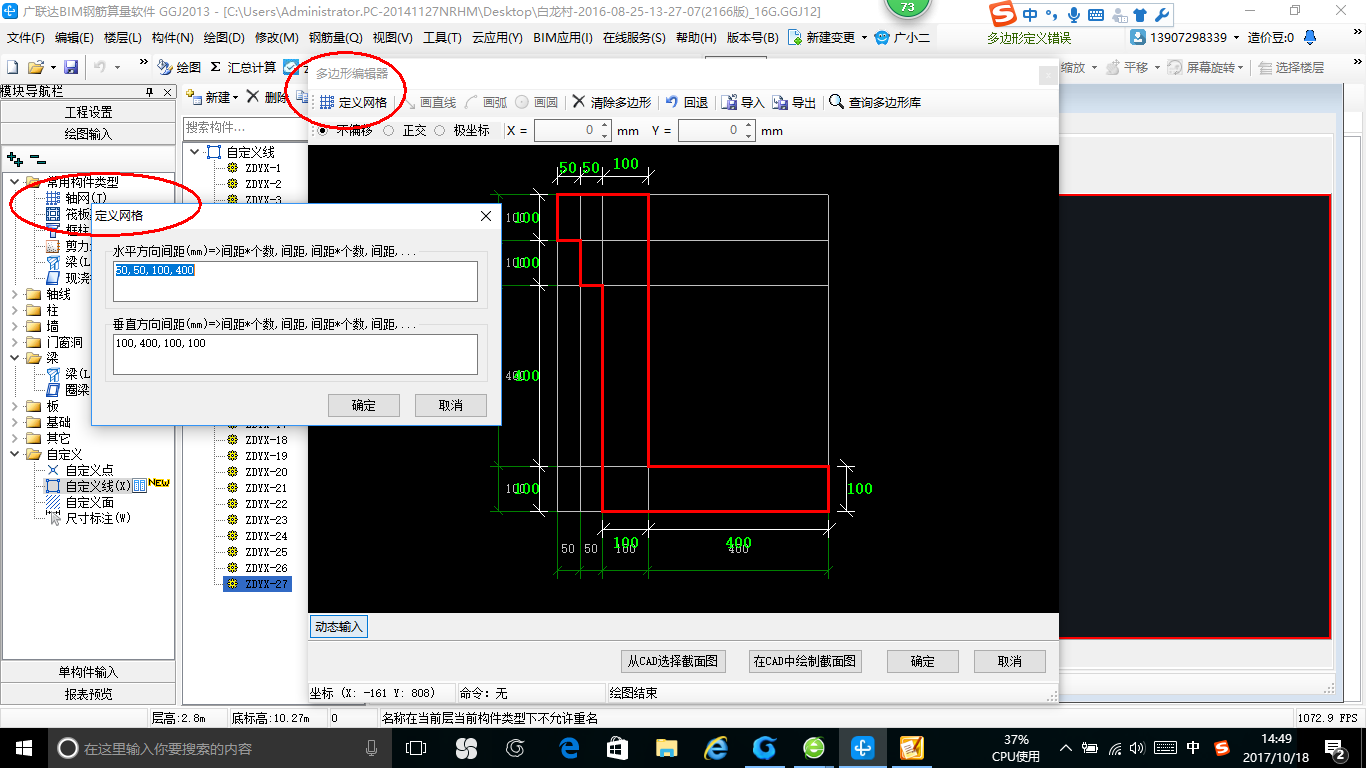Image resolution: width=1366 pixels, height=768 pixels.
Task: Open the 工程设置 navigator section
Action: 88,112
